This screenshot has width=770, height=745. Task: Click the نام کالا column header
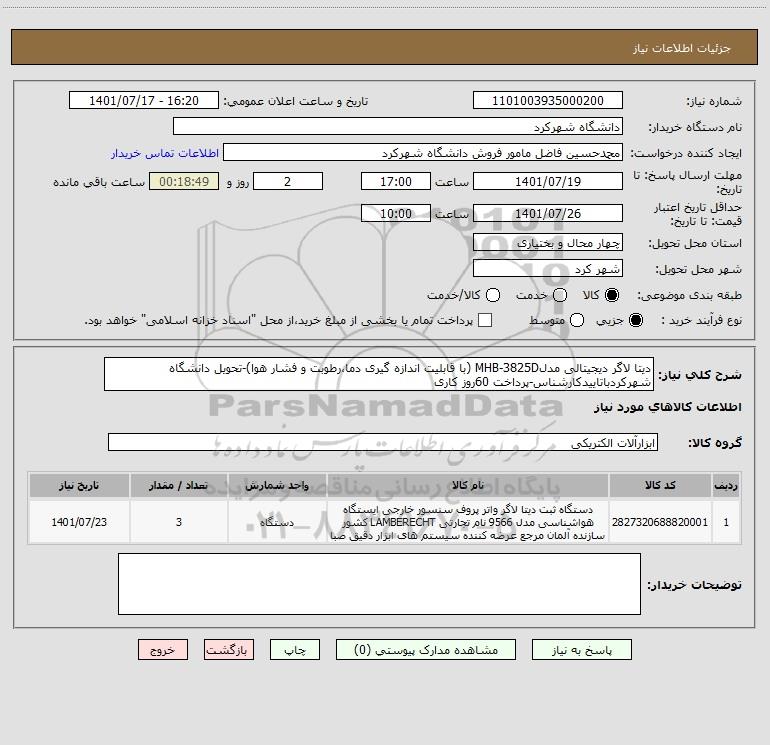click(x=468, y=485)
